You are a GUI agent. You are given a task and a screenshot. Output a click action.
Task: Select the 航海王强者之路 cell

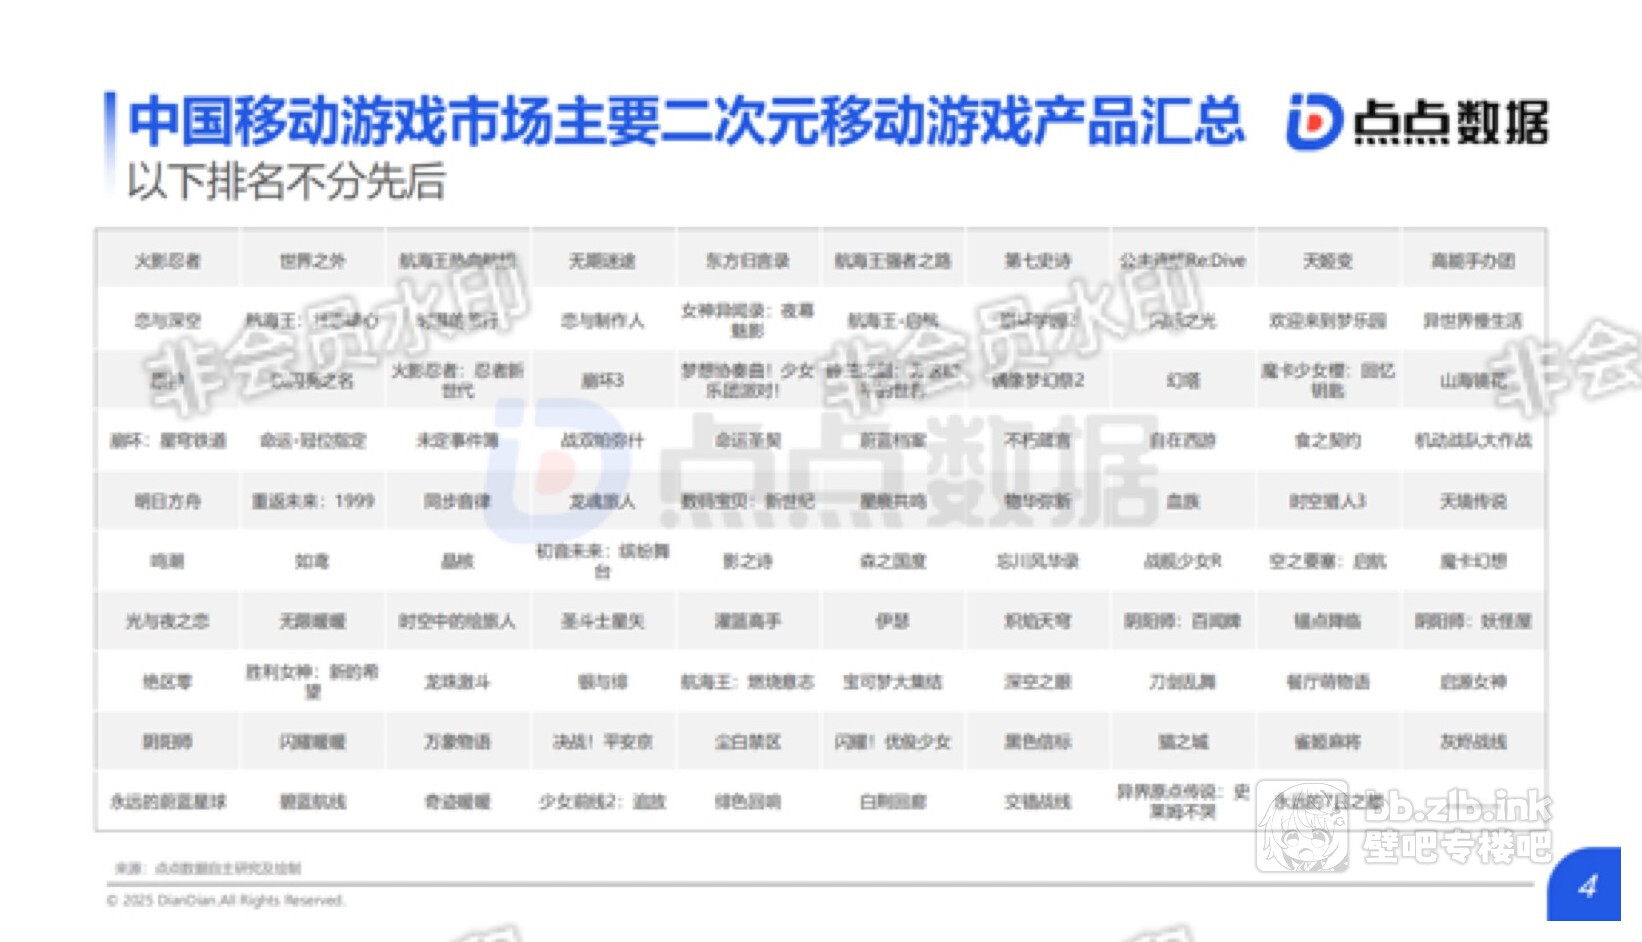[x=893, y=261]
